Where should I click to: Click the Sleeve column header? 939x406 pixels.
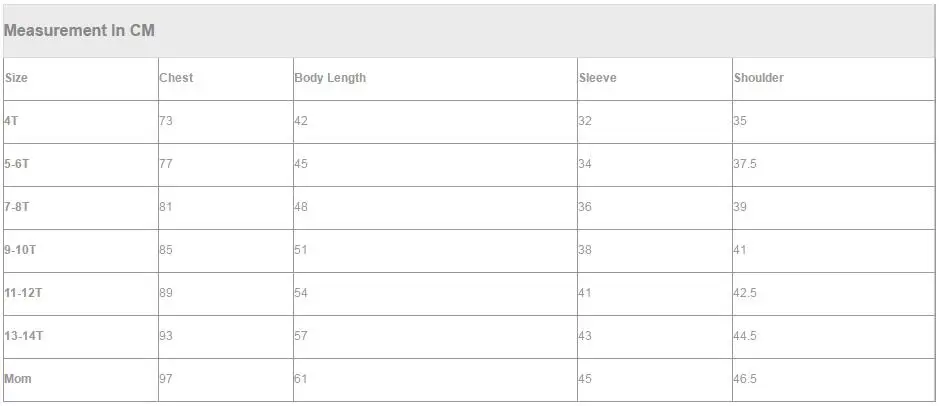pos(597,78)
